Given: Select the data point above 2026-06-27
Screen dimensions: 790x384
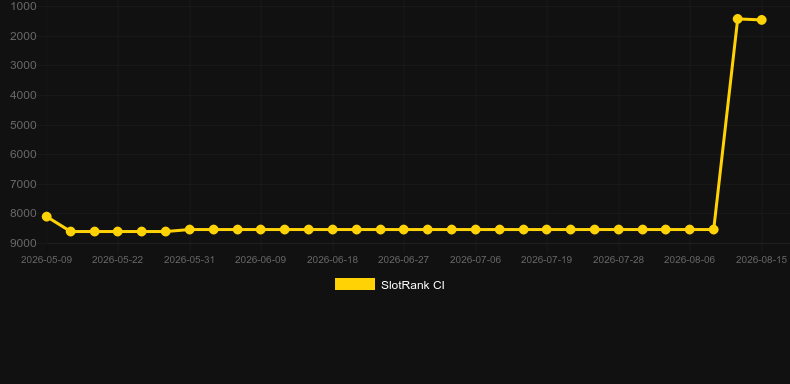Looking at the screenshot, I should [404, 229].
